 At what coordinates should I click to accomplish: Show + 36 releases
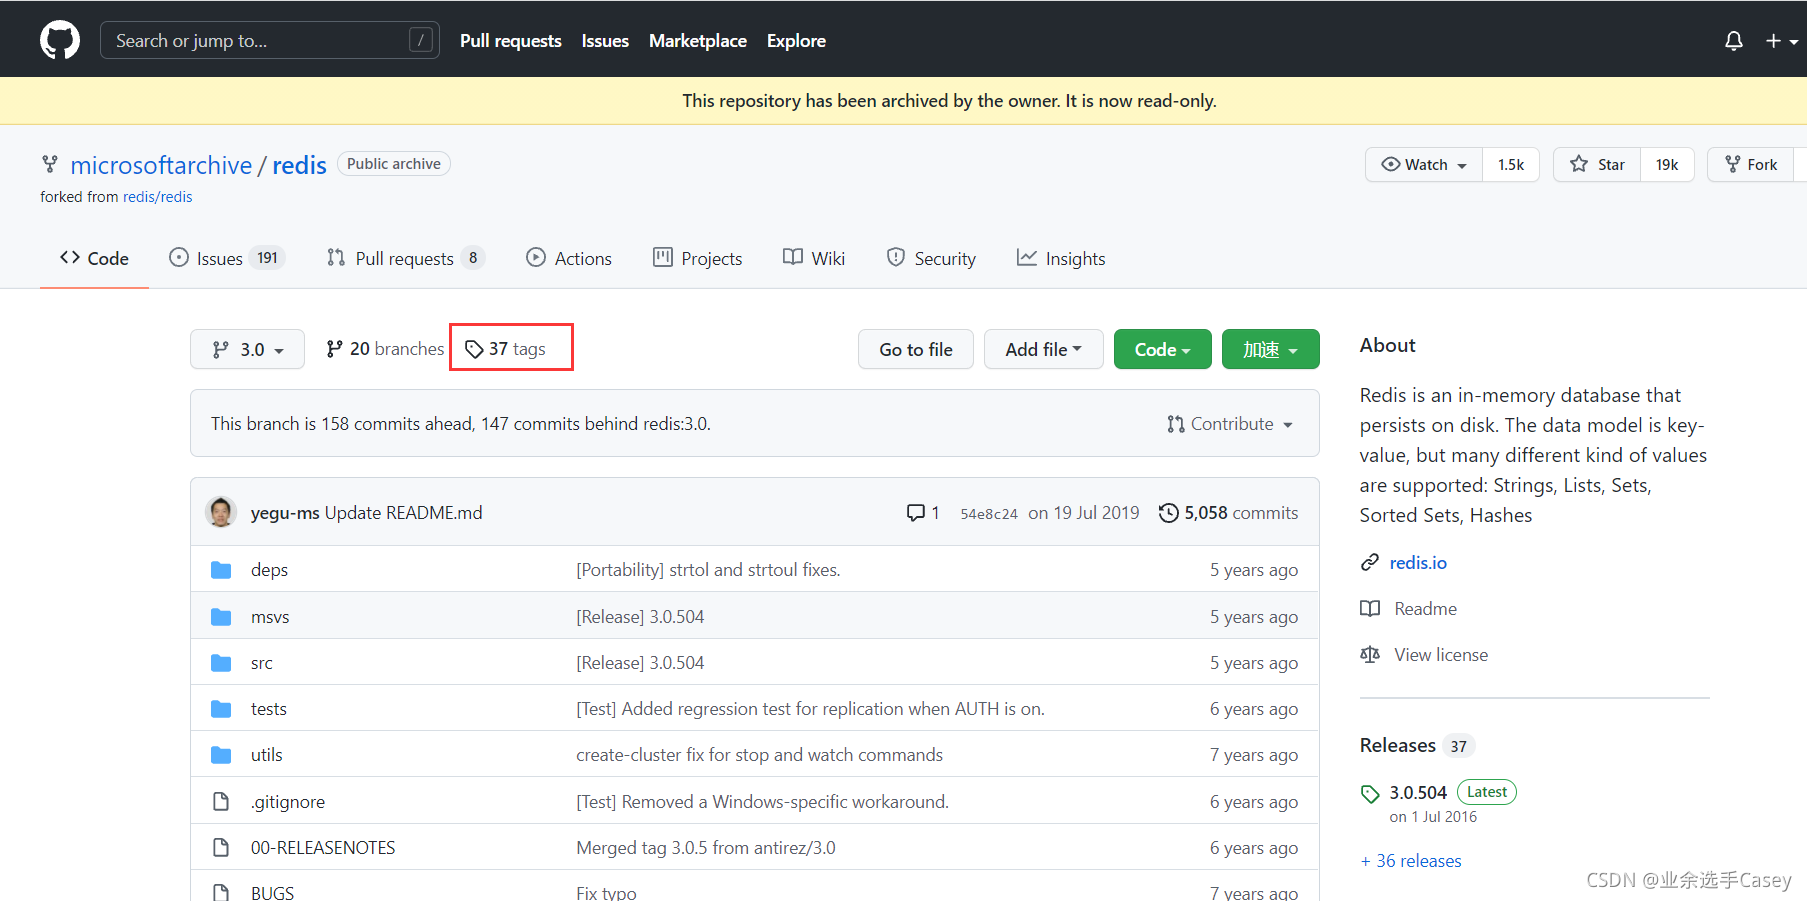(x=1411, y=861)
